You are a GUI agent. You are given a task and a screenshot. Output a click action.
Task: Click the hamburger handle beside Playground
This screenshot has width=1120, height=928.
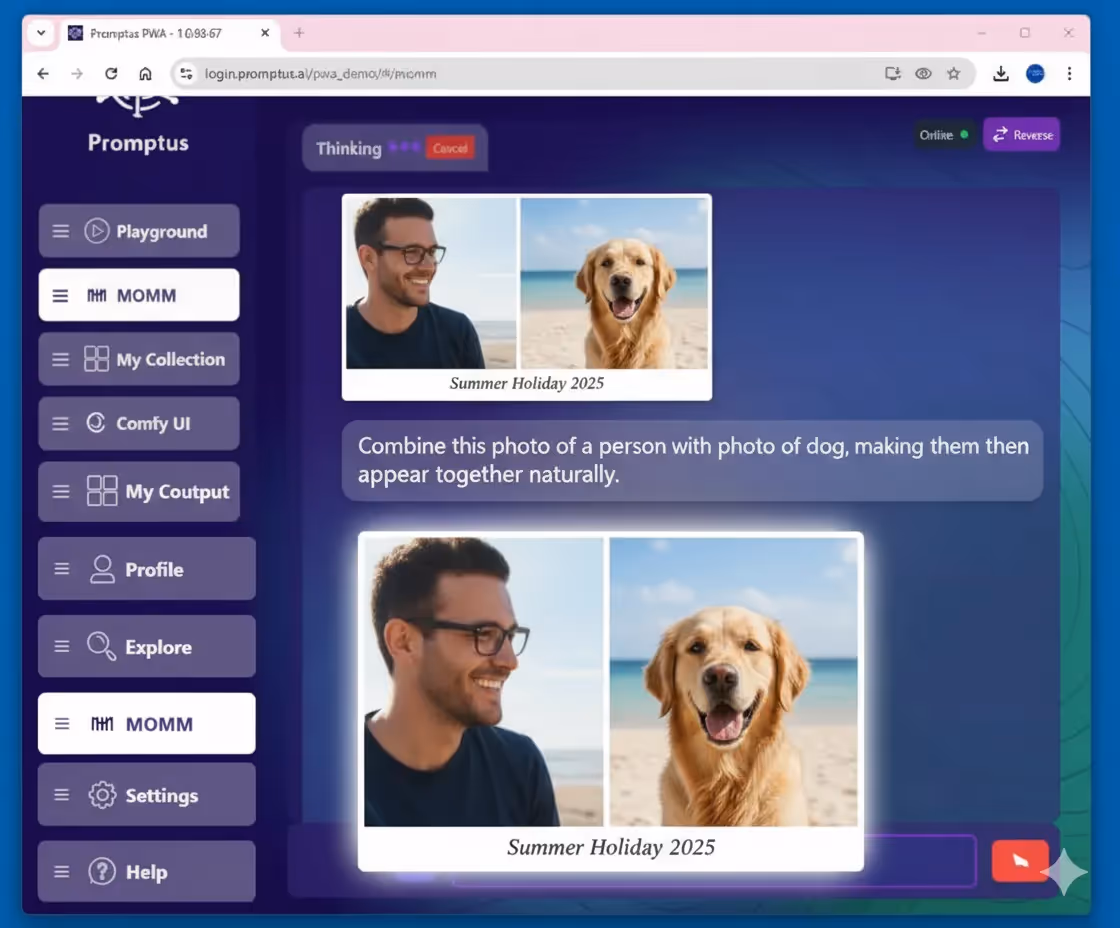pos(61,231)
